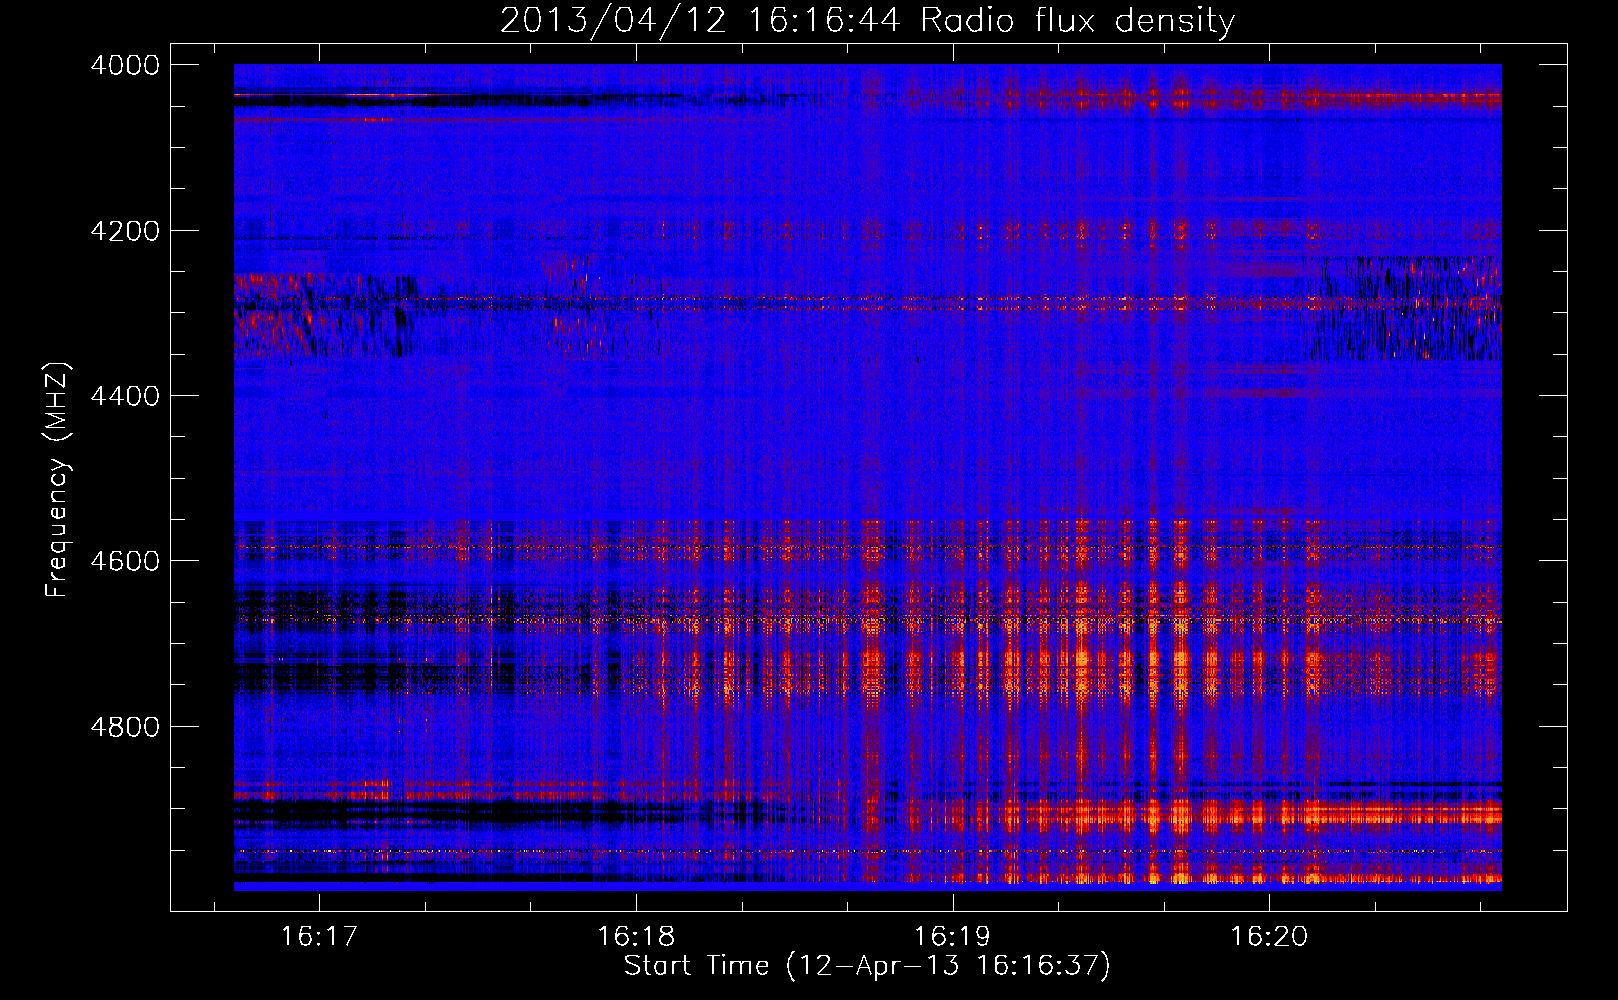Select the 4200 frequency axis label
This screenshot has height=1000, width=1618.
[x=125, y=231]
